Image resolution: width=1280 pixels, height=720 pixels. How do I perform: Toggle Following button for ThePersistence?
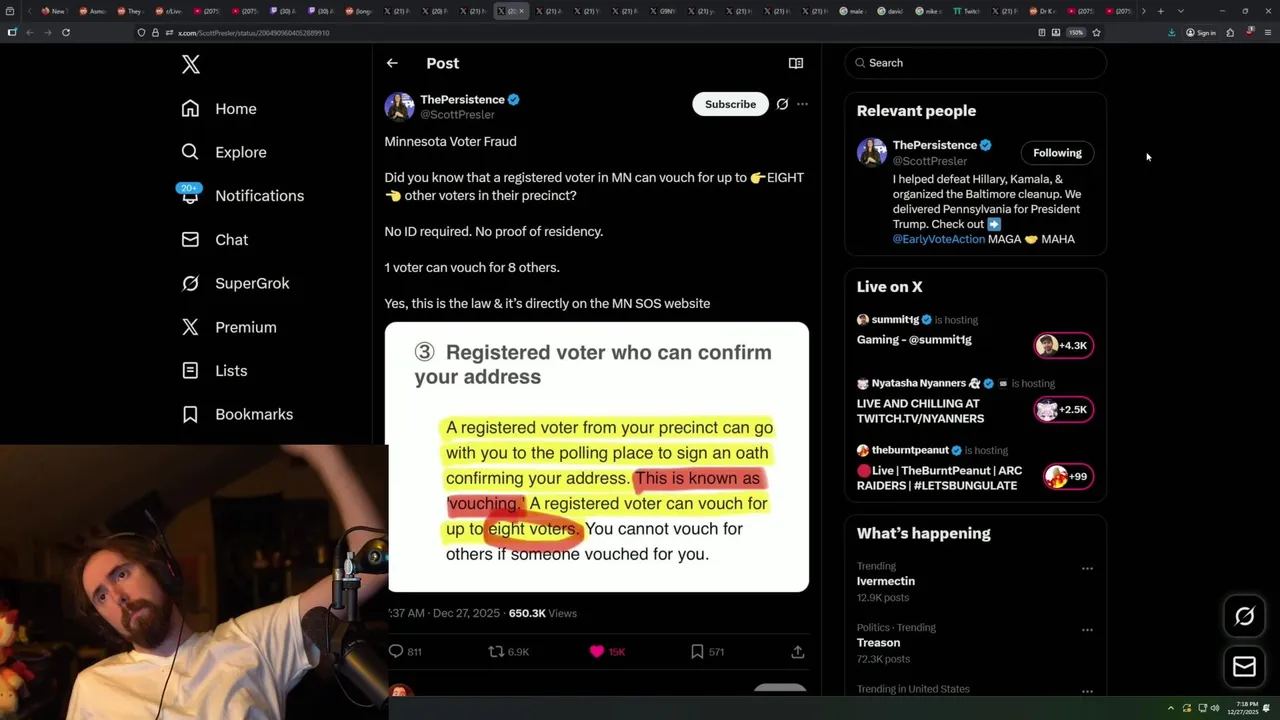tap(1057, 153)
